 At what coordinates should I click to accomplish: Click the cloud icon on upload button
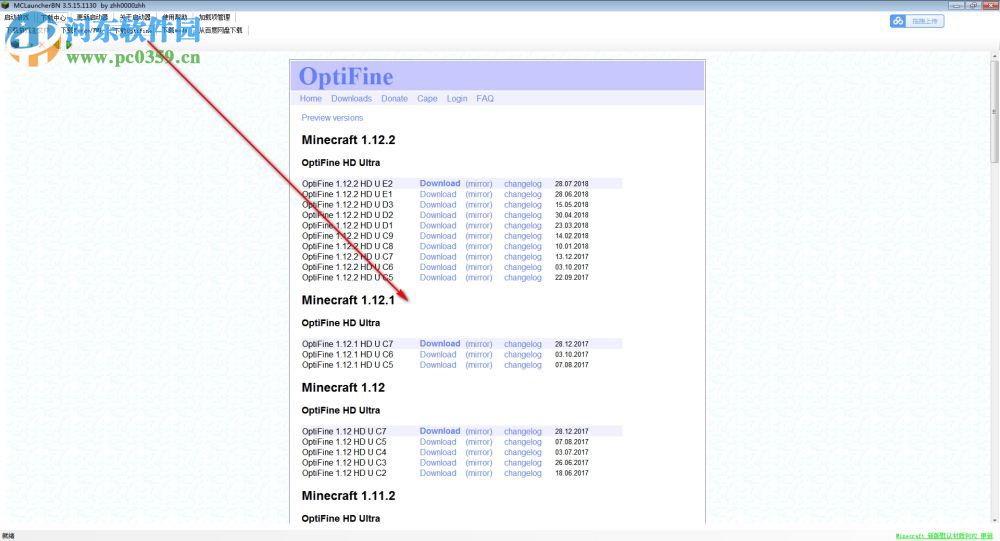click(x=898, y=21)
